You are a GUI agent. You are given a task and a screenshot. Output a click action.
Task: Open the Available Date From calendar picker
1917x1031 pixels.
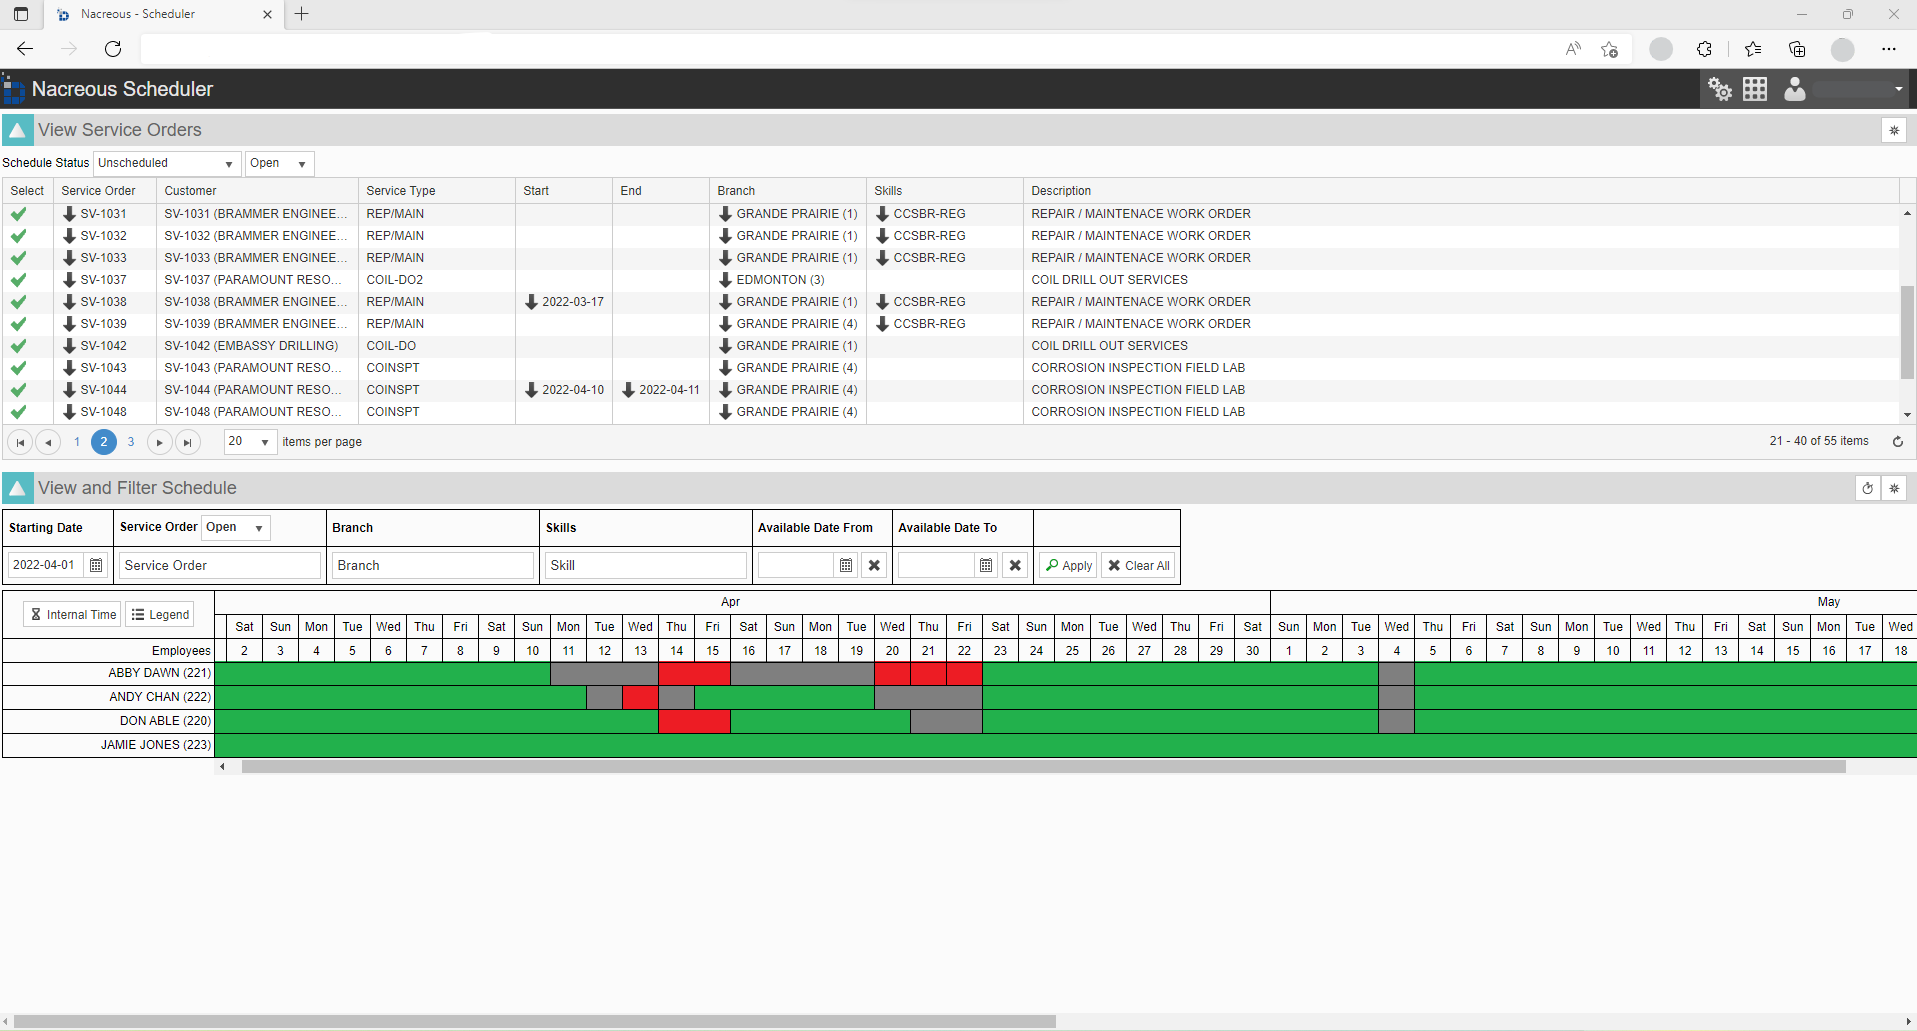(x=845, y=565)
